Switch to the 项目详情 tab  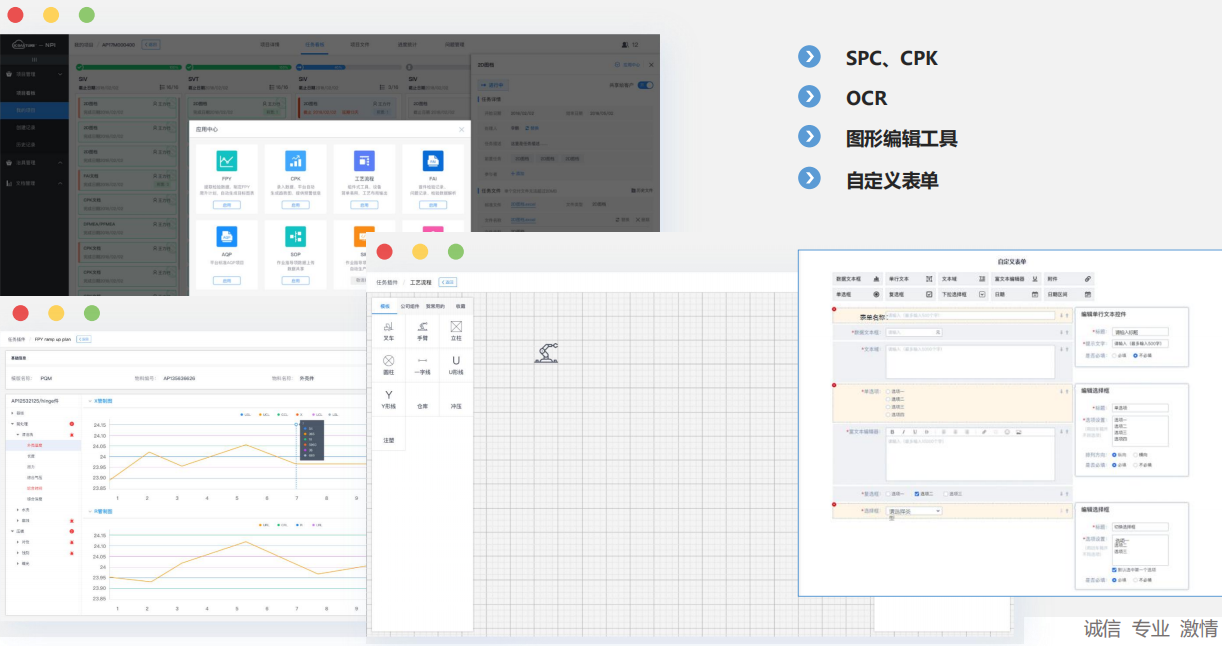270,45
